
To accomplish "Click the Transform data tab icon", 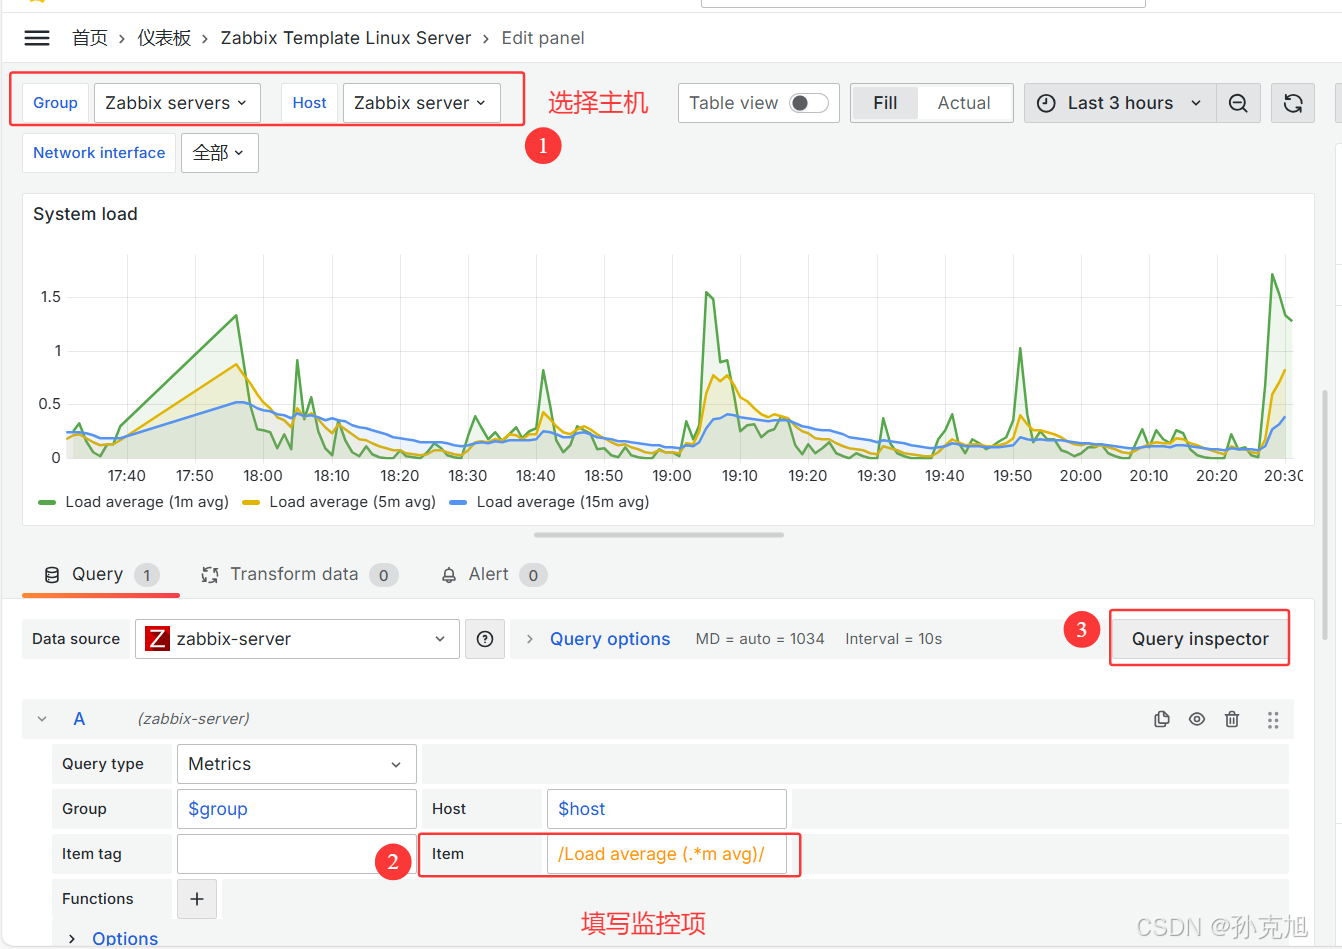I will click(210, 575).
